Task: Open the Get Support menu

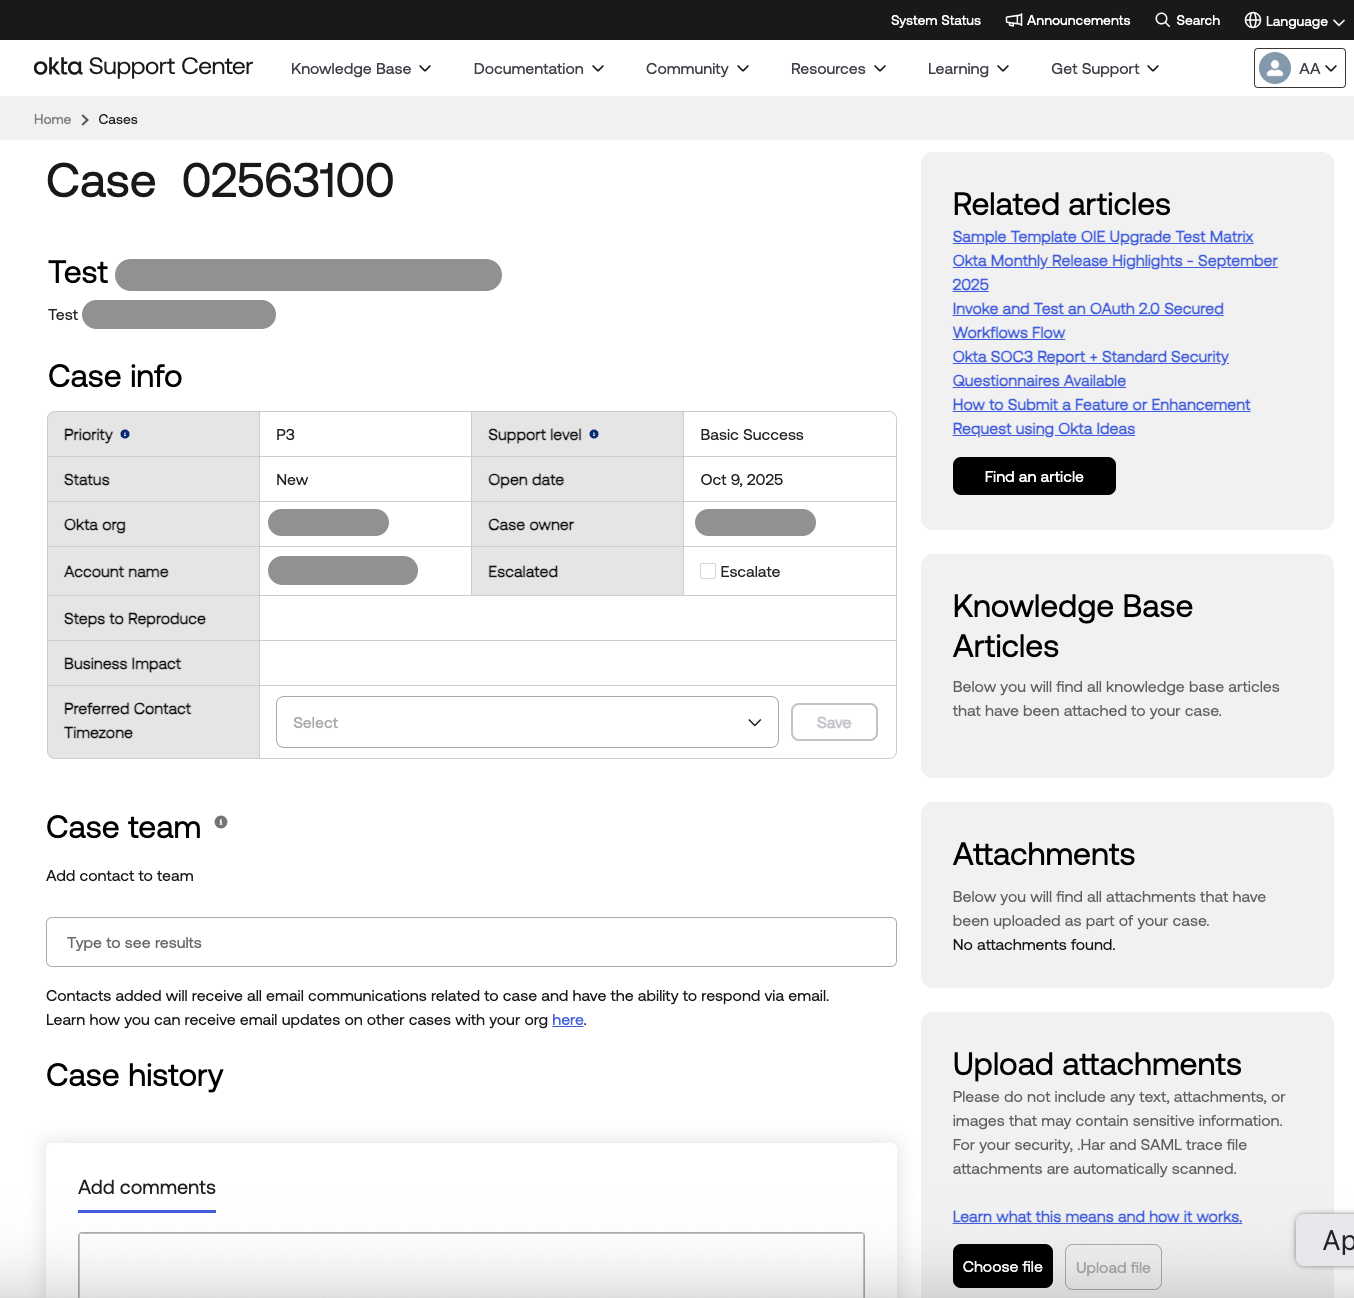Action: [1105, 68]
